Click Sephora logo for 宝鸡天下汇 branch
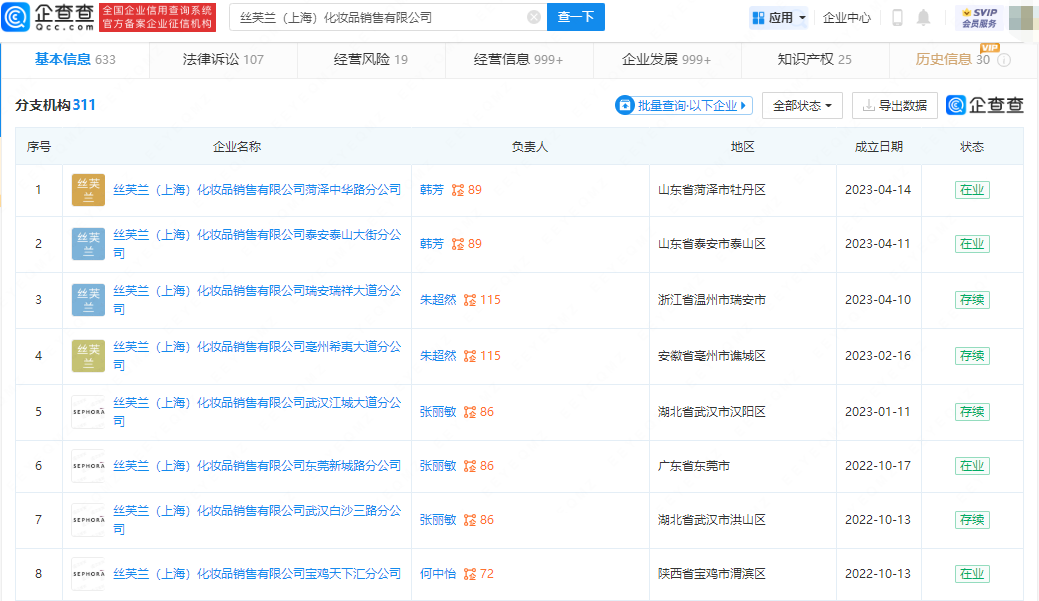The image size is (1039, 601). click(x=88, y=574)
